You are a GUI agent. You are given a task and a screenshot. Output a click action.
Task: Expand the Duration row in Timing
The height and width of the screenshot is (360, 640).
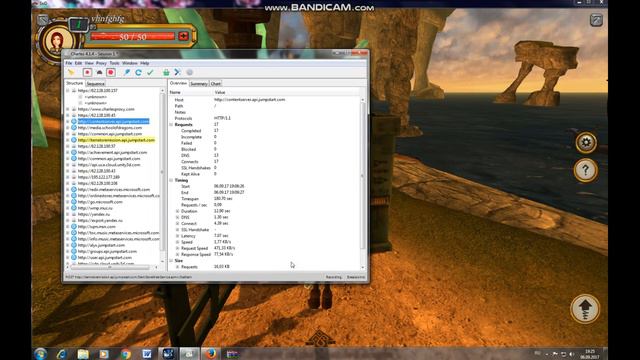pos(178,211)
